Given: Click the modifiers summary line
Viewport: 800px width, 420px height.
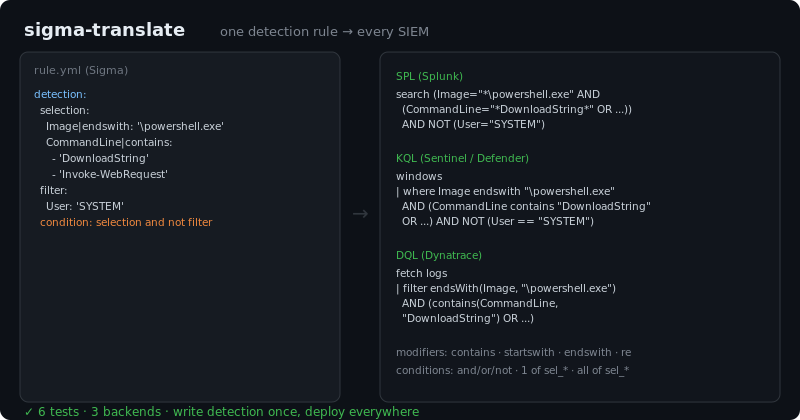Looking at the screenshot, I should click(513, 353).
